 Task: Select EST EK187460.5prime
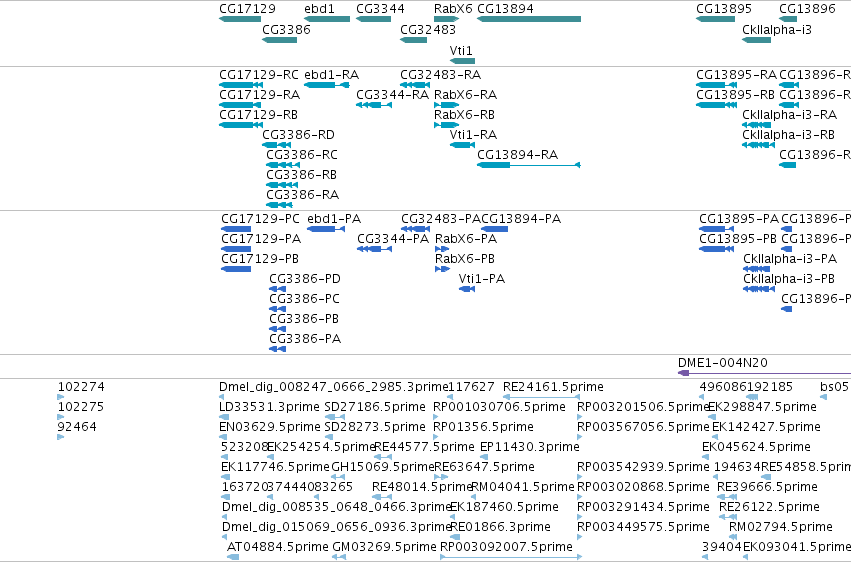click(454, 518)
